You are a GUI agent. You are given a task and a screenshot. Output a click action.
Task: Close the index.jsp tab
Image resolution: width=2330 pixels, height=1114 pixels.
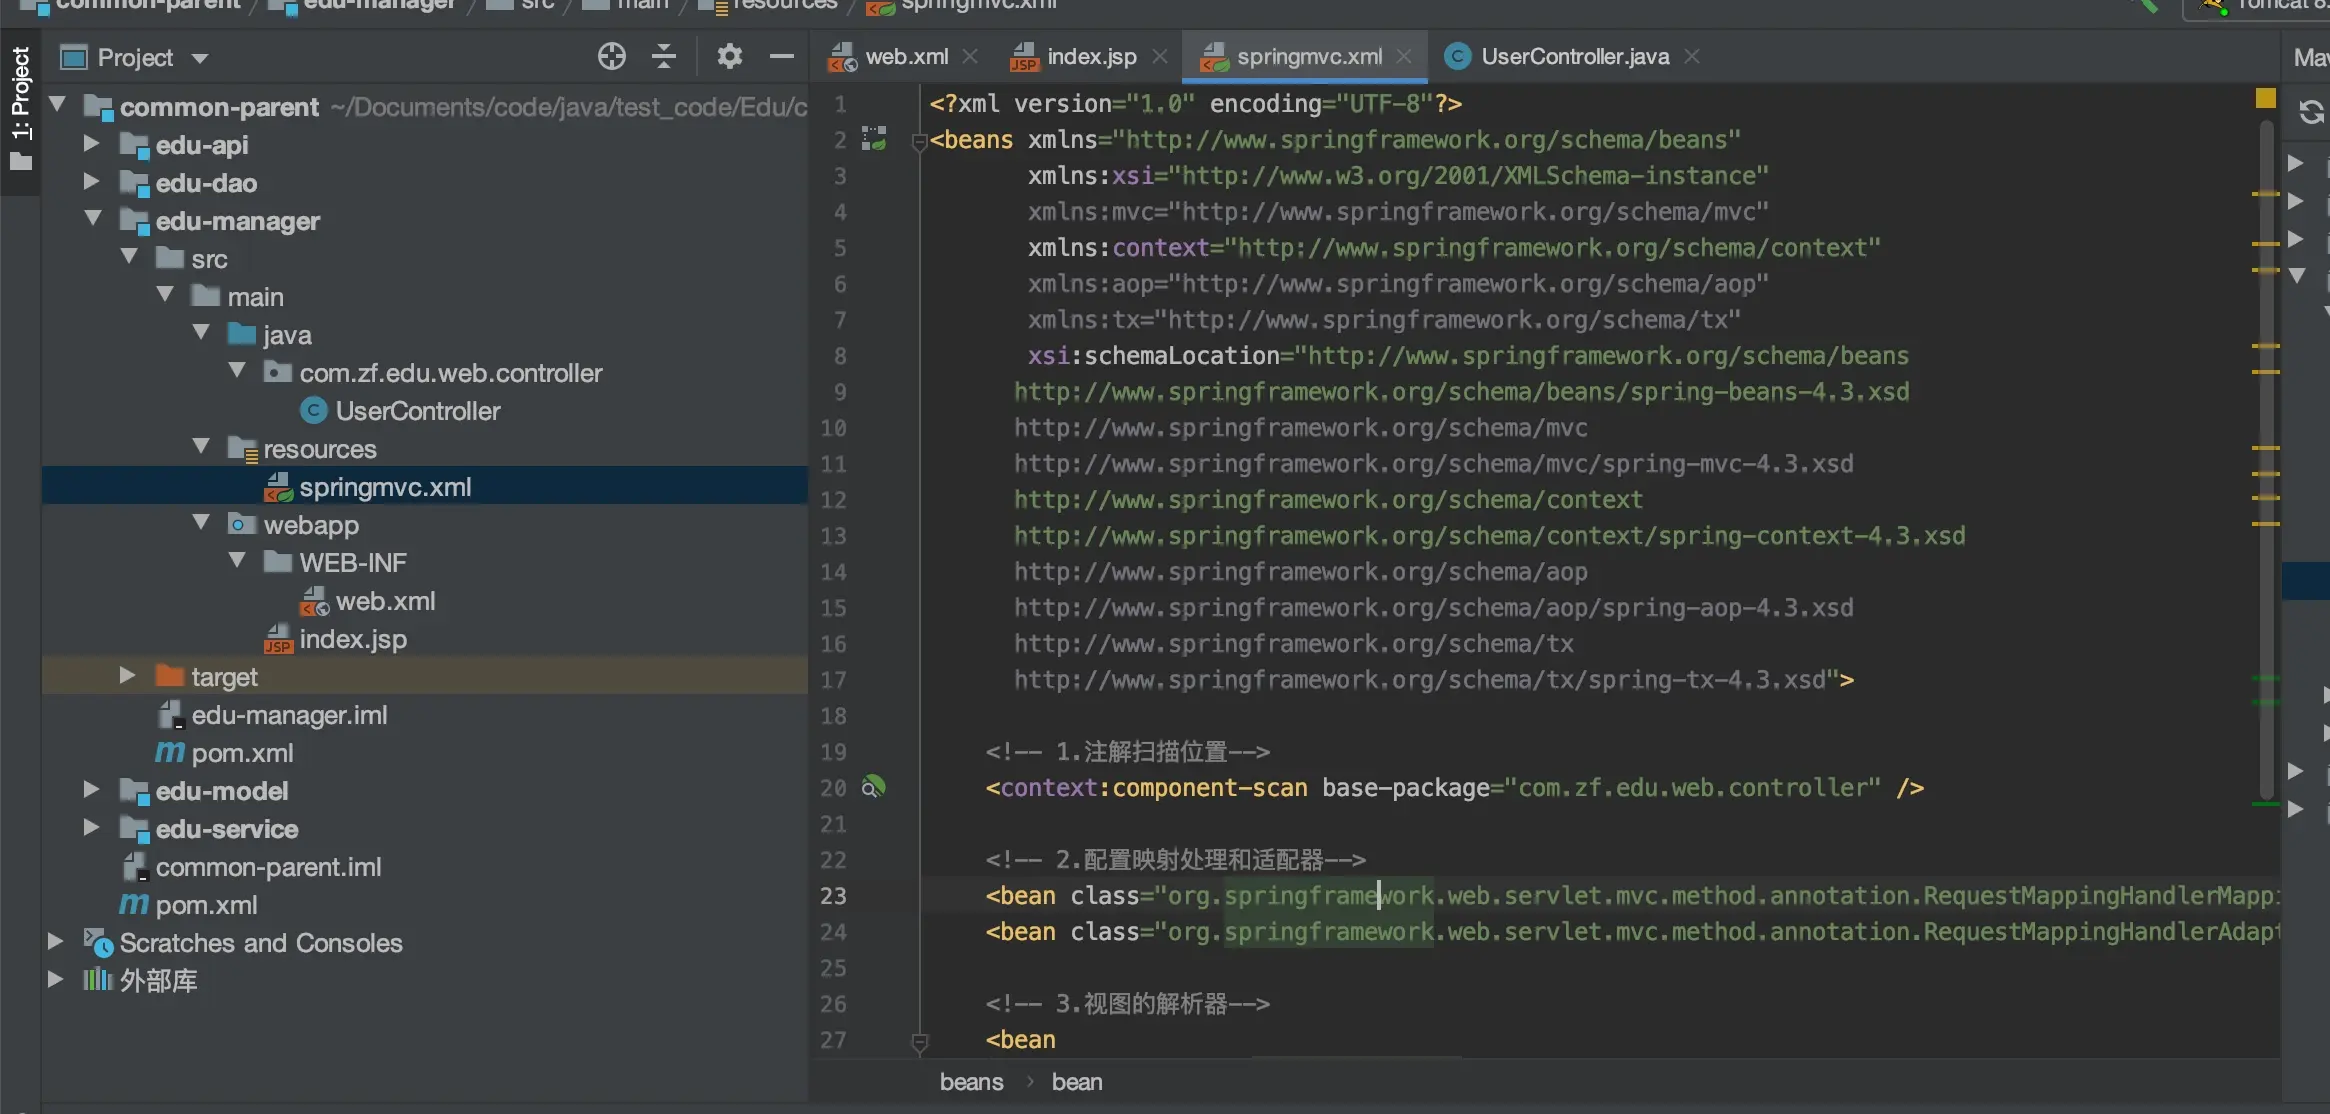(1160, 57)
